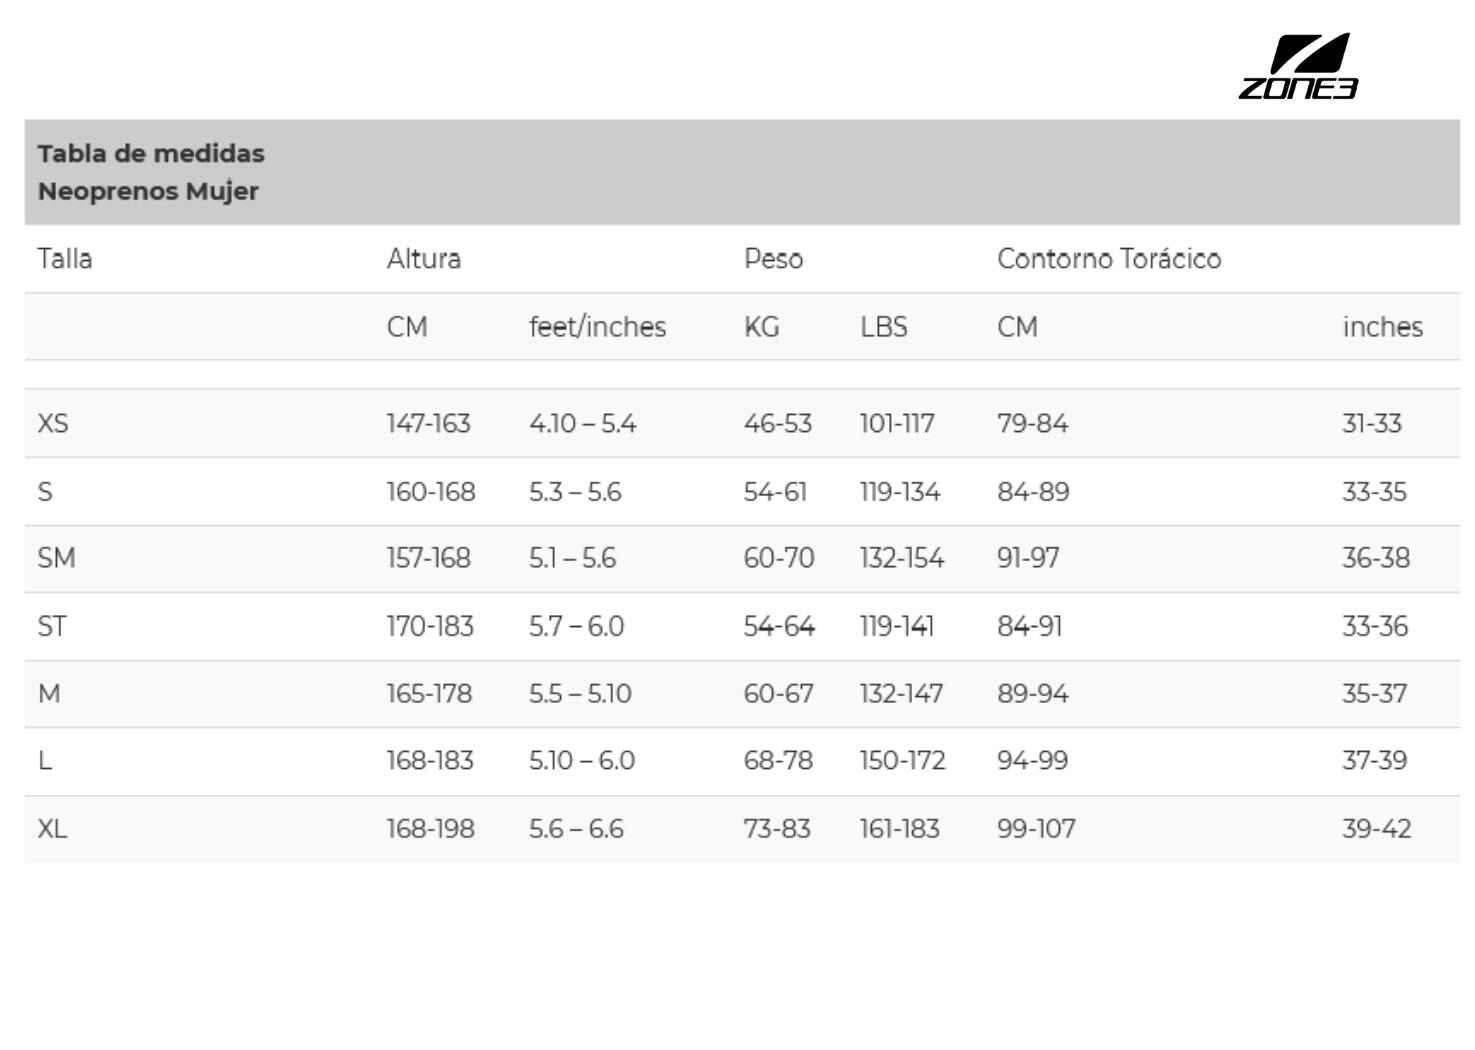Click the Altura column header
The height and width of the screenshot is (1050, 1475).
point(424,259)
